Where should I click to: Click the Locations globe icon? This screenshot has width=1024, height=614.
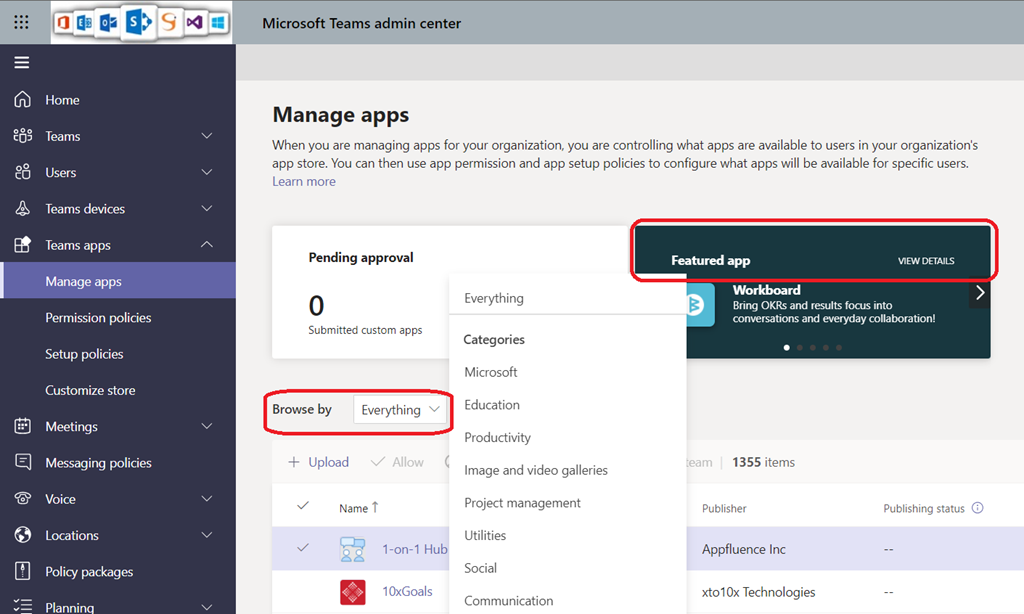click(22, 535)
